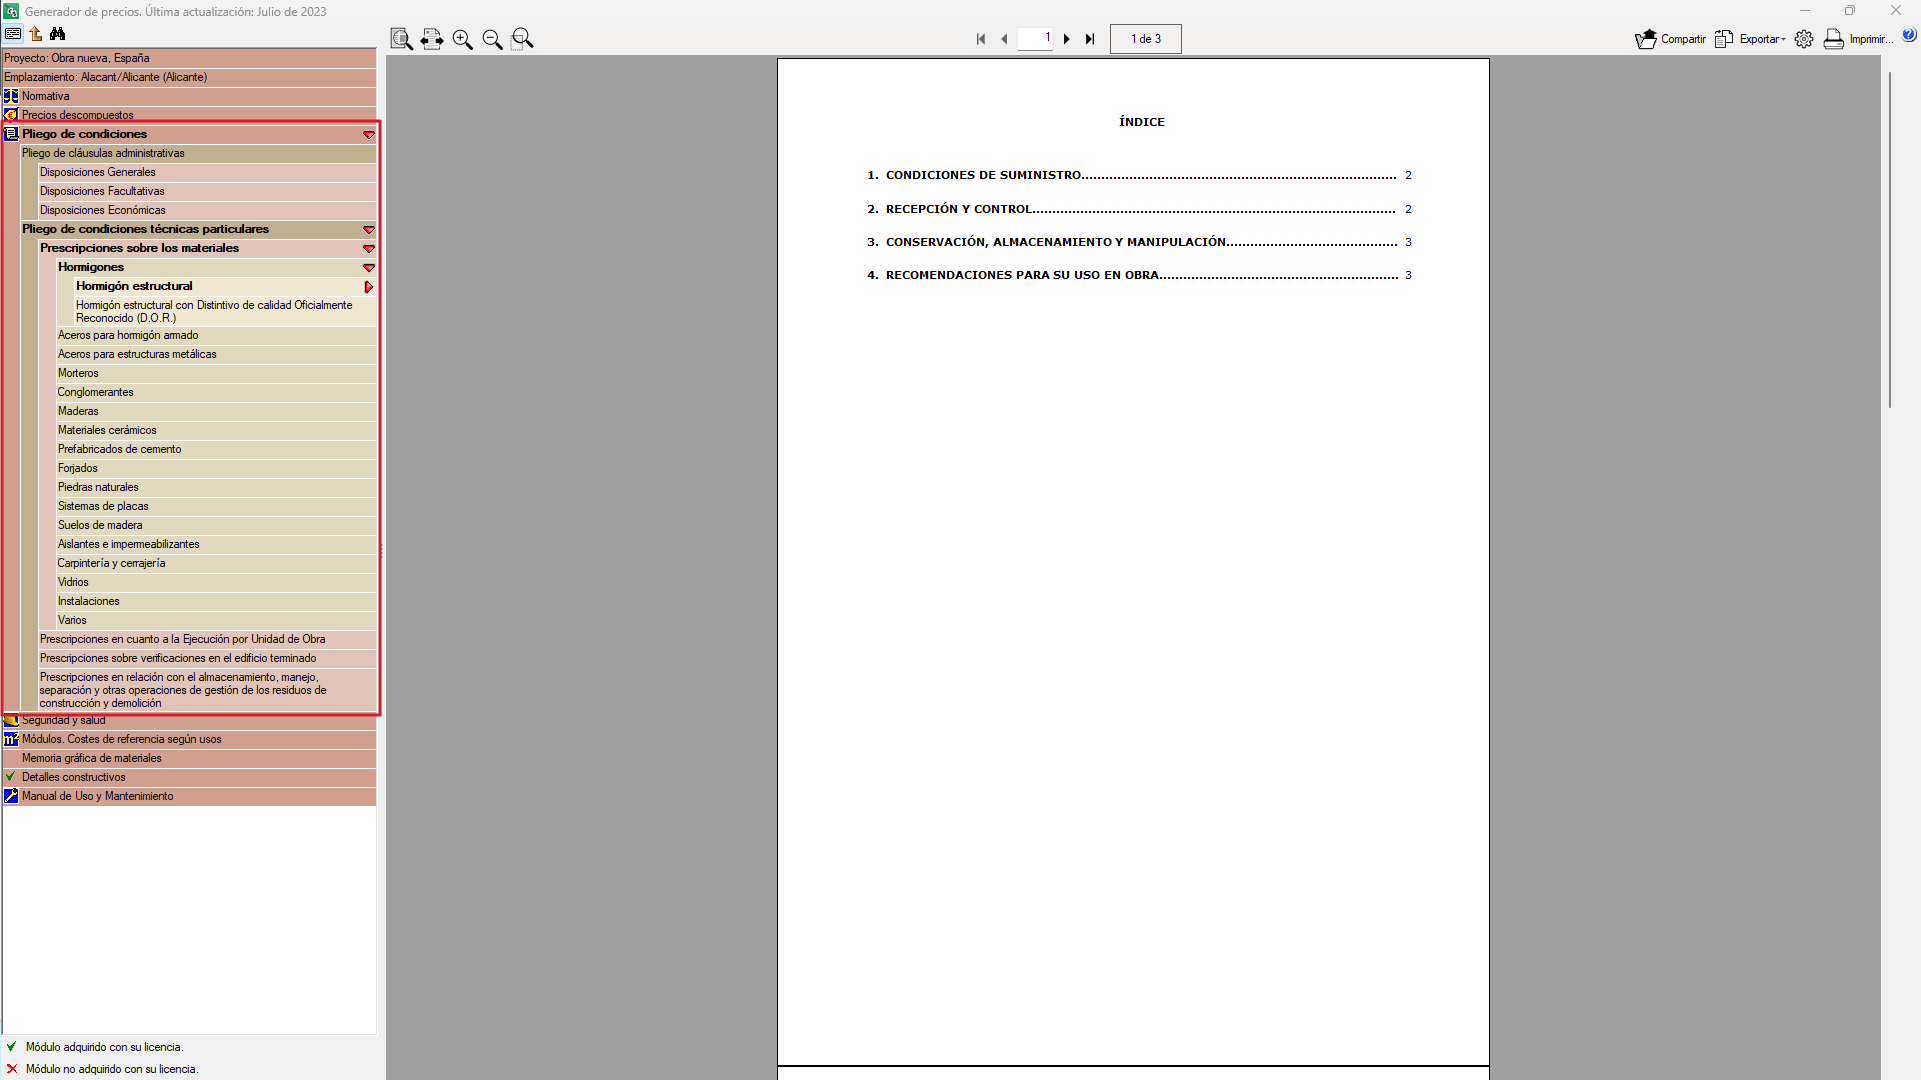
Task: Click the fit whole page view icon
Action: (402, 39)
